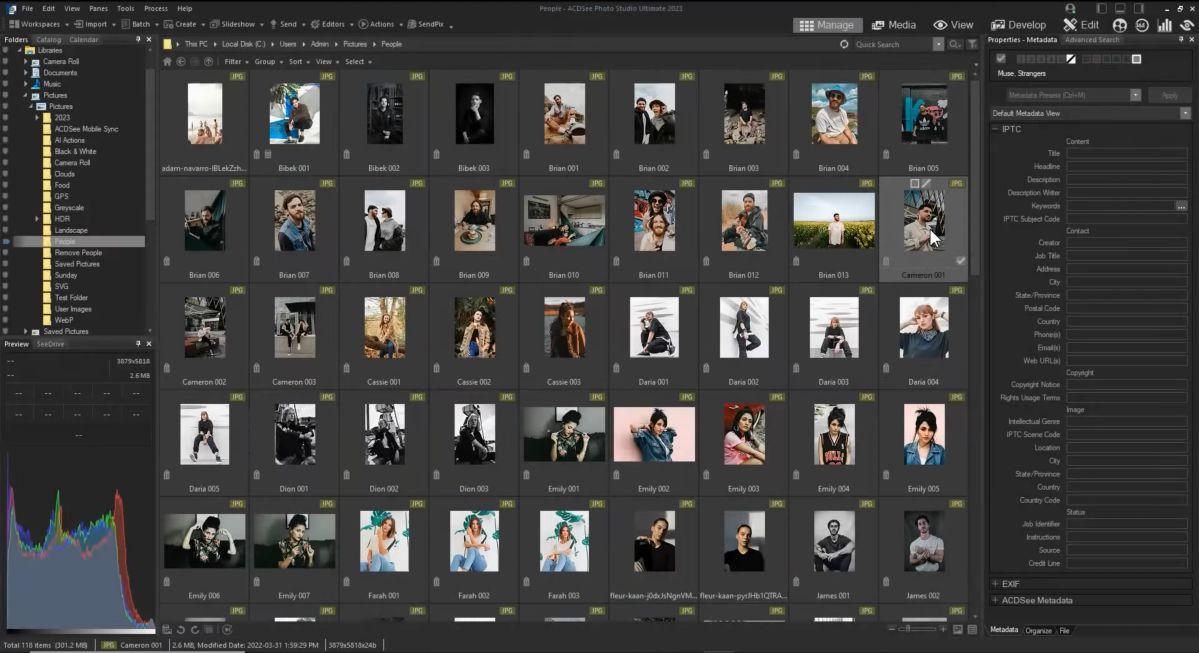Expand the HDR folder
This screenshot has height=653, width=1199.
tap(37, 219)
